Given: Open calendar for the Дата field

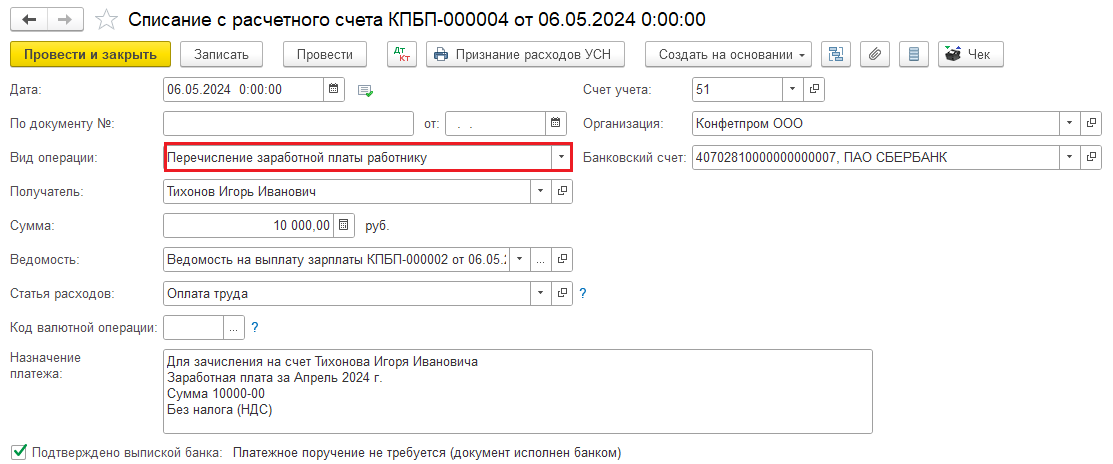Looking at the screenshot, I should pos(334,89).
